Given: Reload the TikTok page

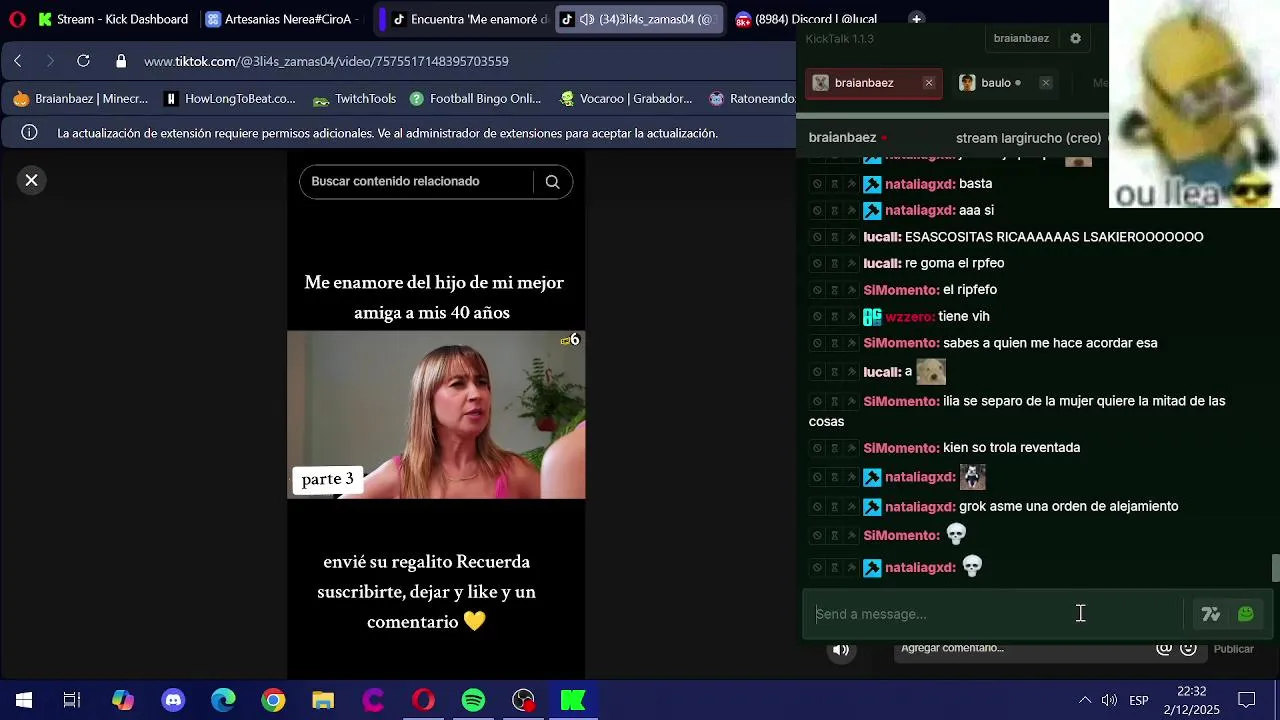Looking at the screenshot, I should point(84,61).
